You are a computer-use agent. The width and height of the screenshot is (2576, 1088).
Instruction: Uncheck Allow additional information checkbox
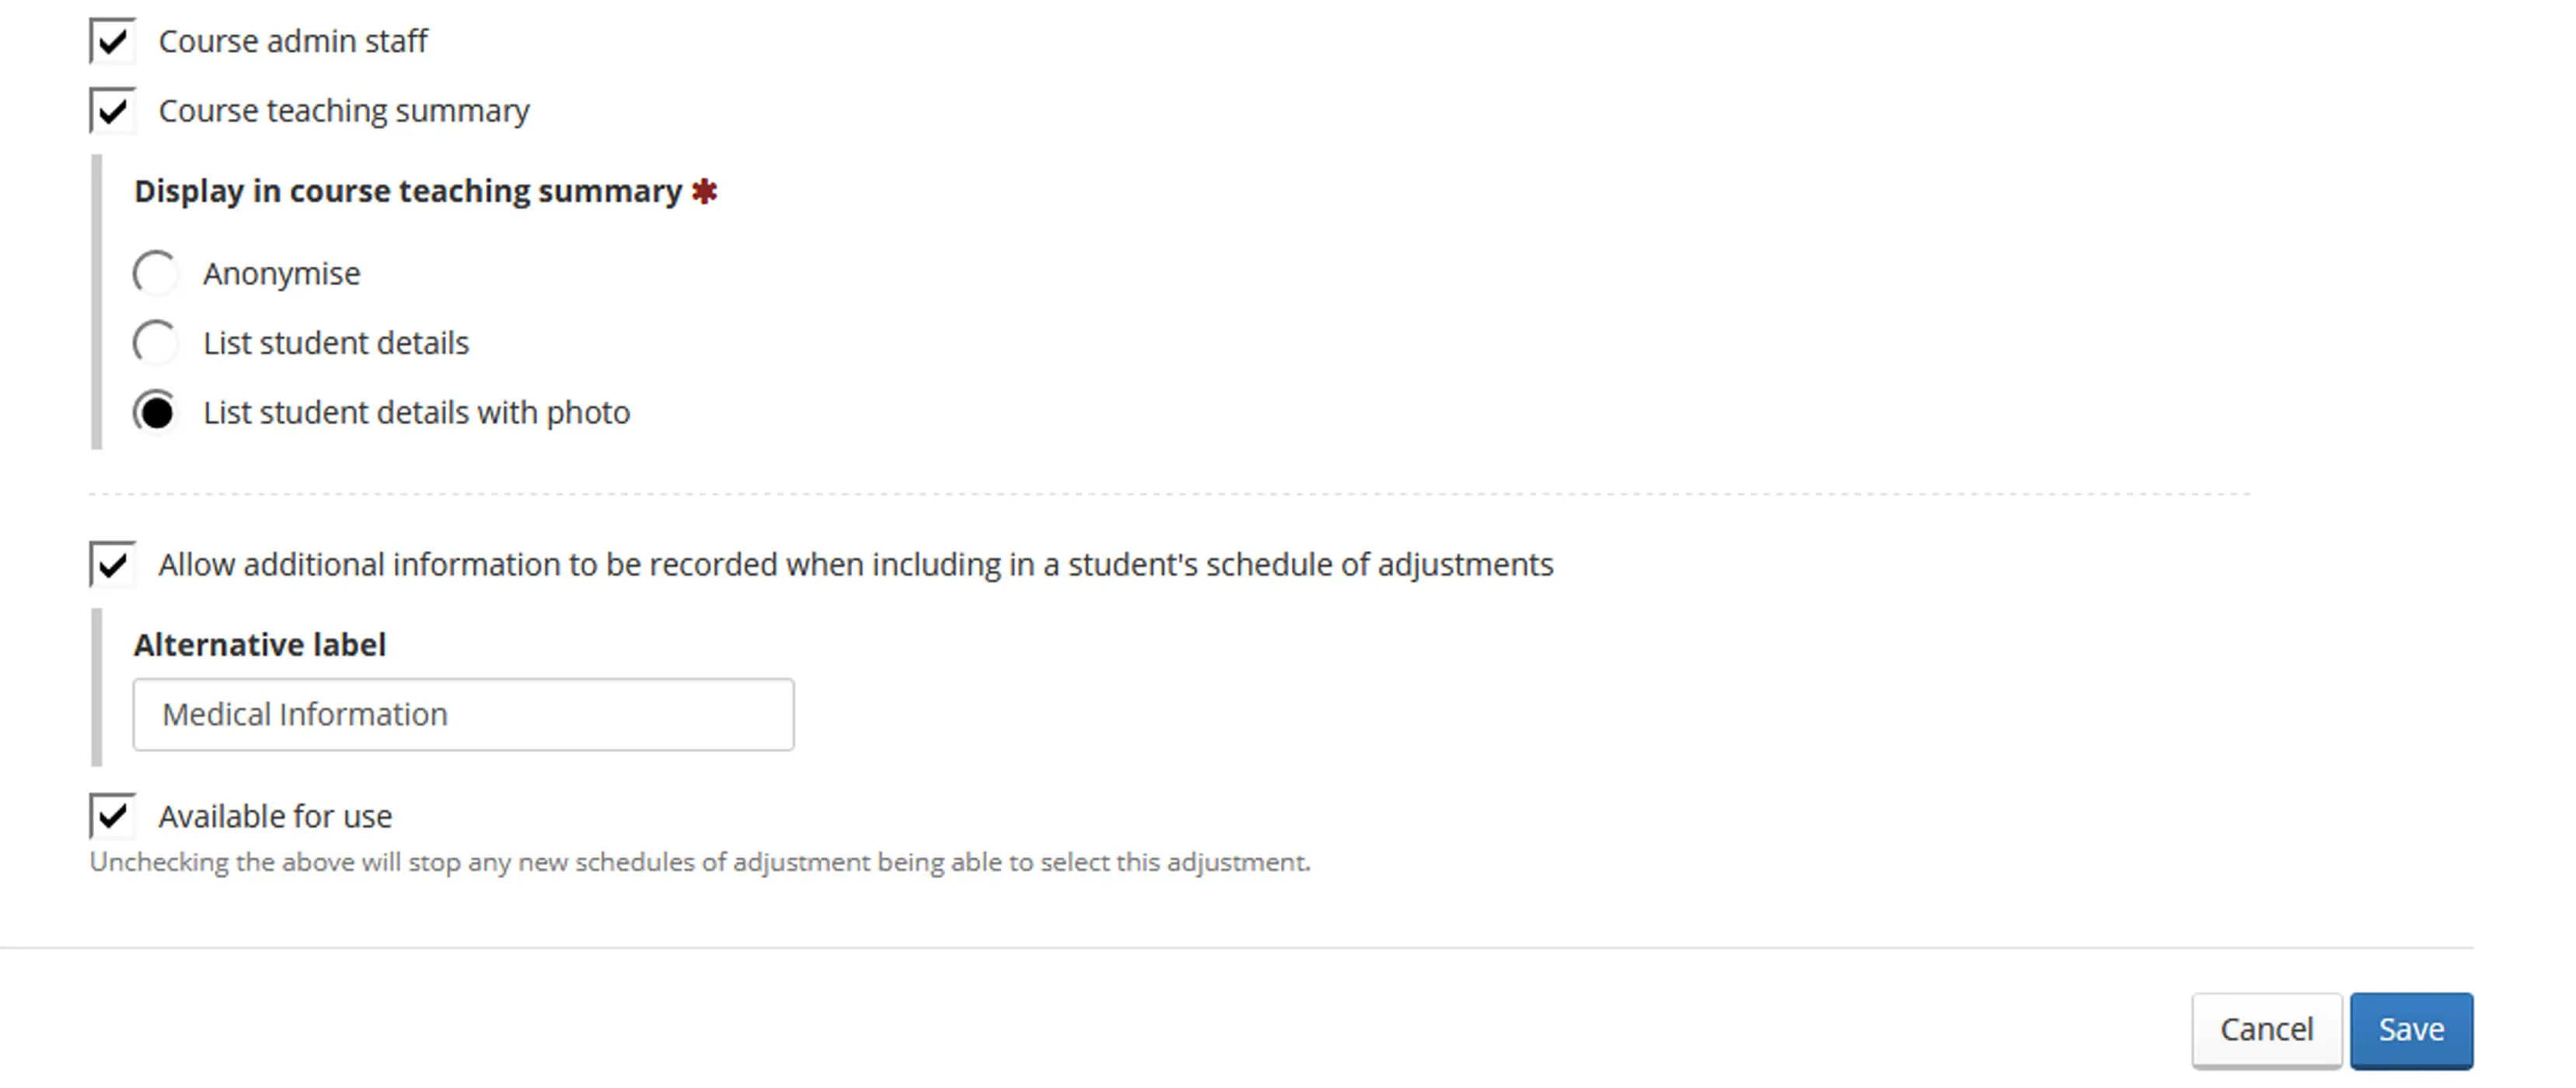click(x=113, y=565)
